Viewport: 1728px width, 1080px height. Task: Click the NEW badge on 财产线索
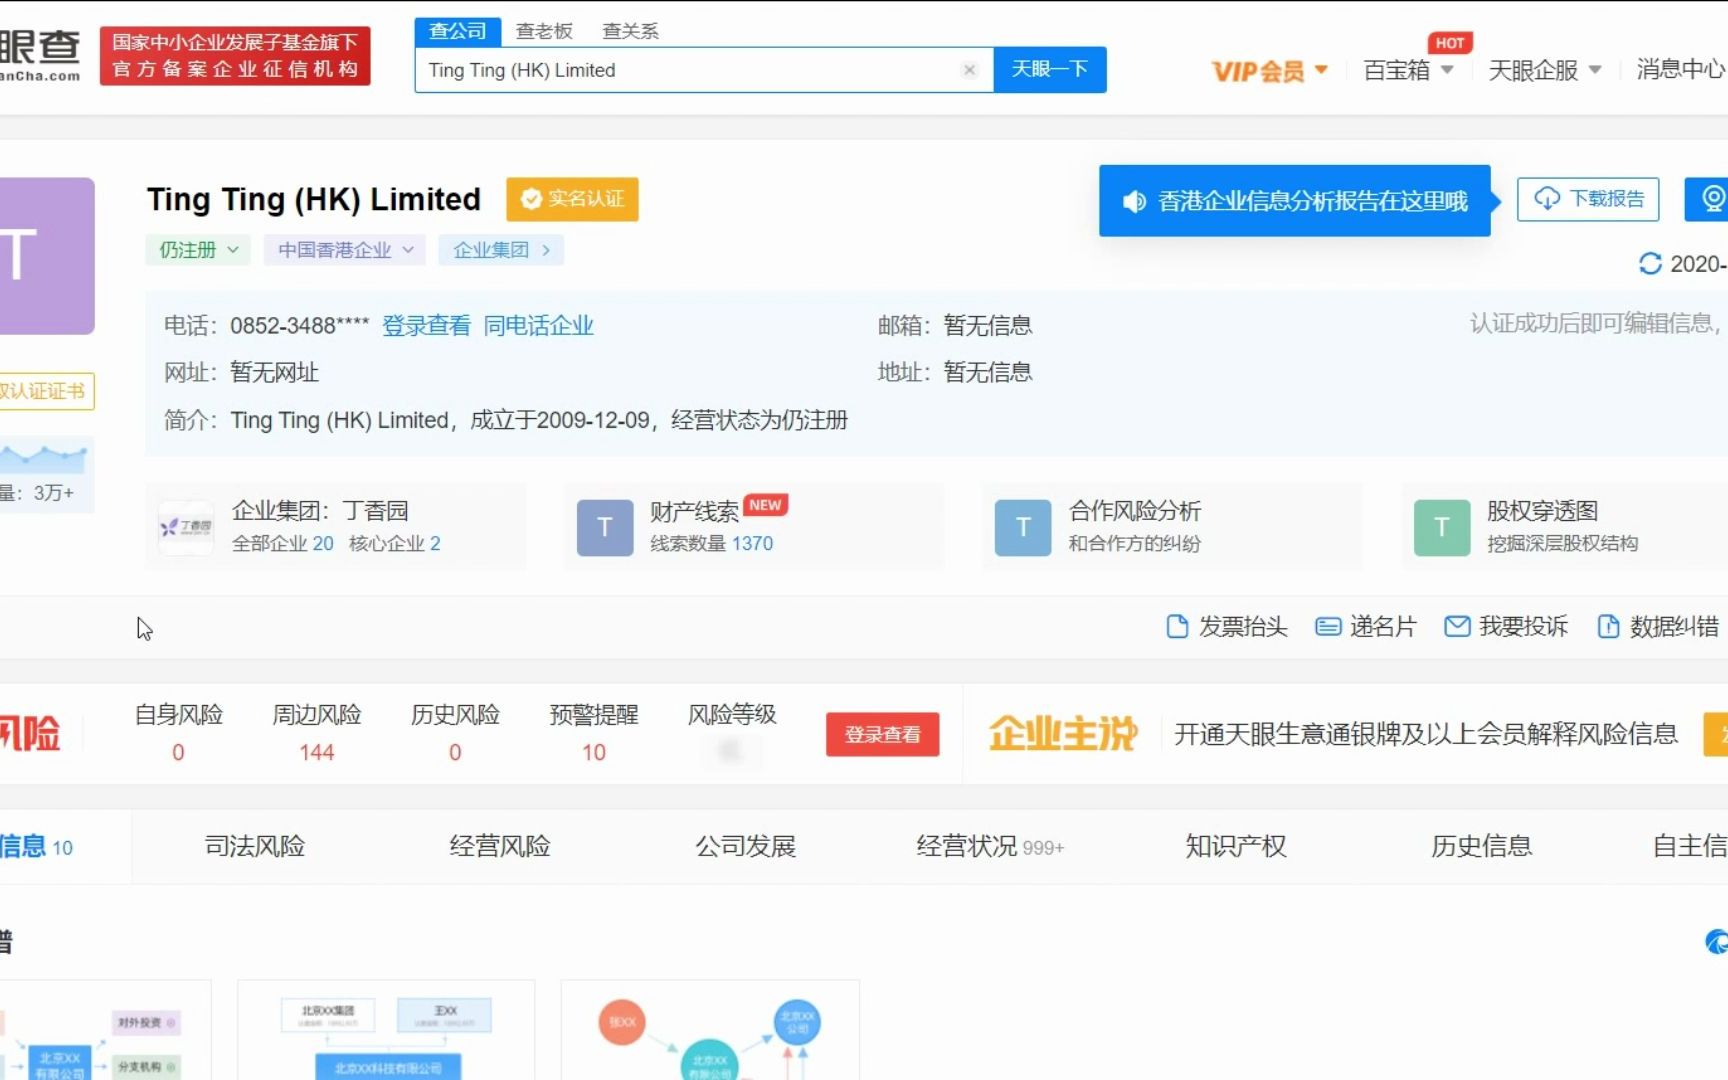click(766, 505)
